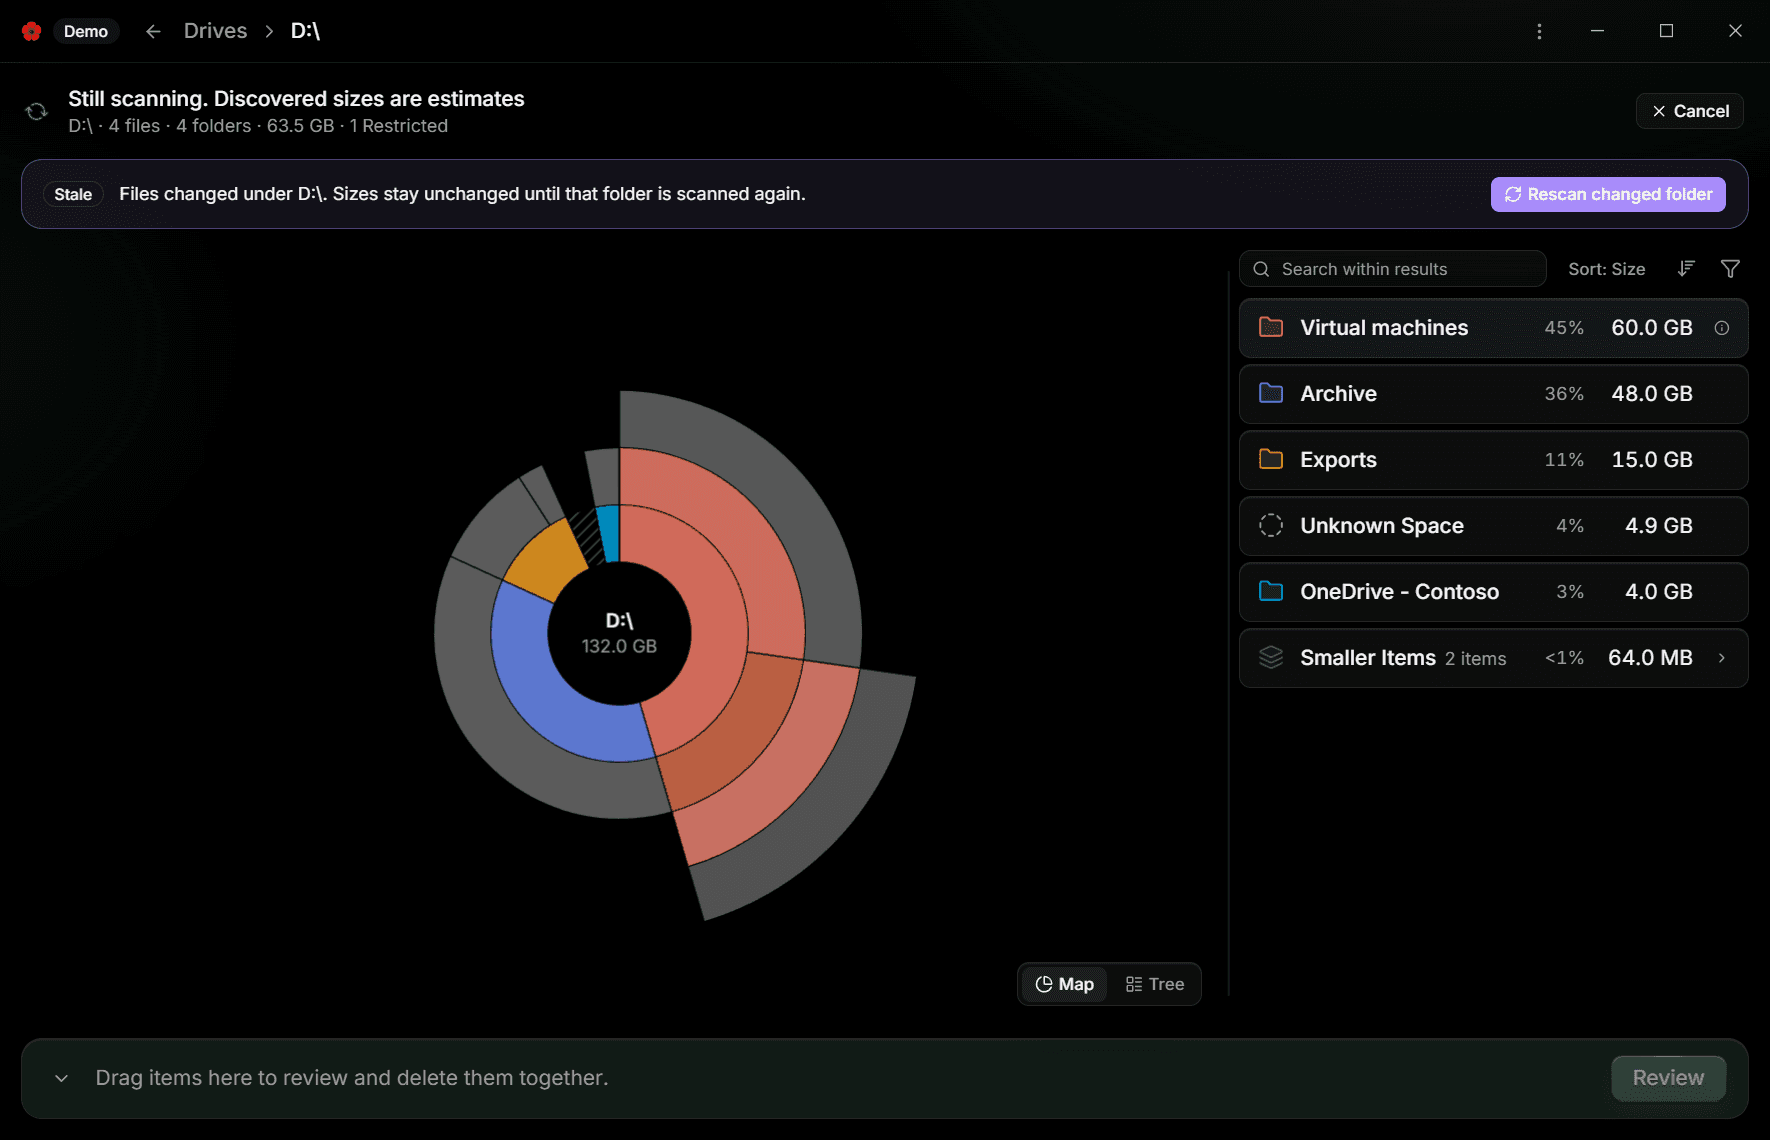Switch to the Tree view
This screenshot has height=1140, width=1770.
(x=1155, y=984)
